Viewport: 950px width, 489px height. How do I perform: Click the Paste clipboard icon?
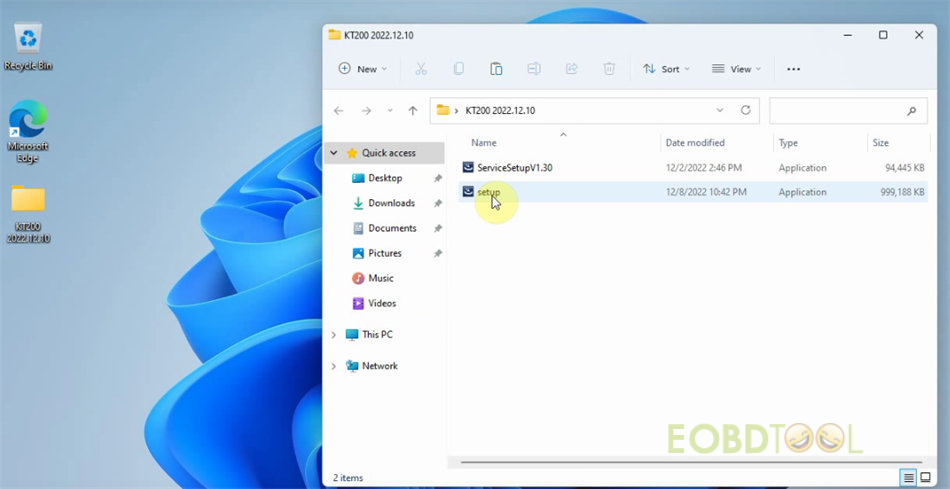click(496, 69)
